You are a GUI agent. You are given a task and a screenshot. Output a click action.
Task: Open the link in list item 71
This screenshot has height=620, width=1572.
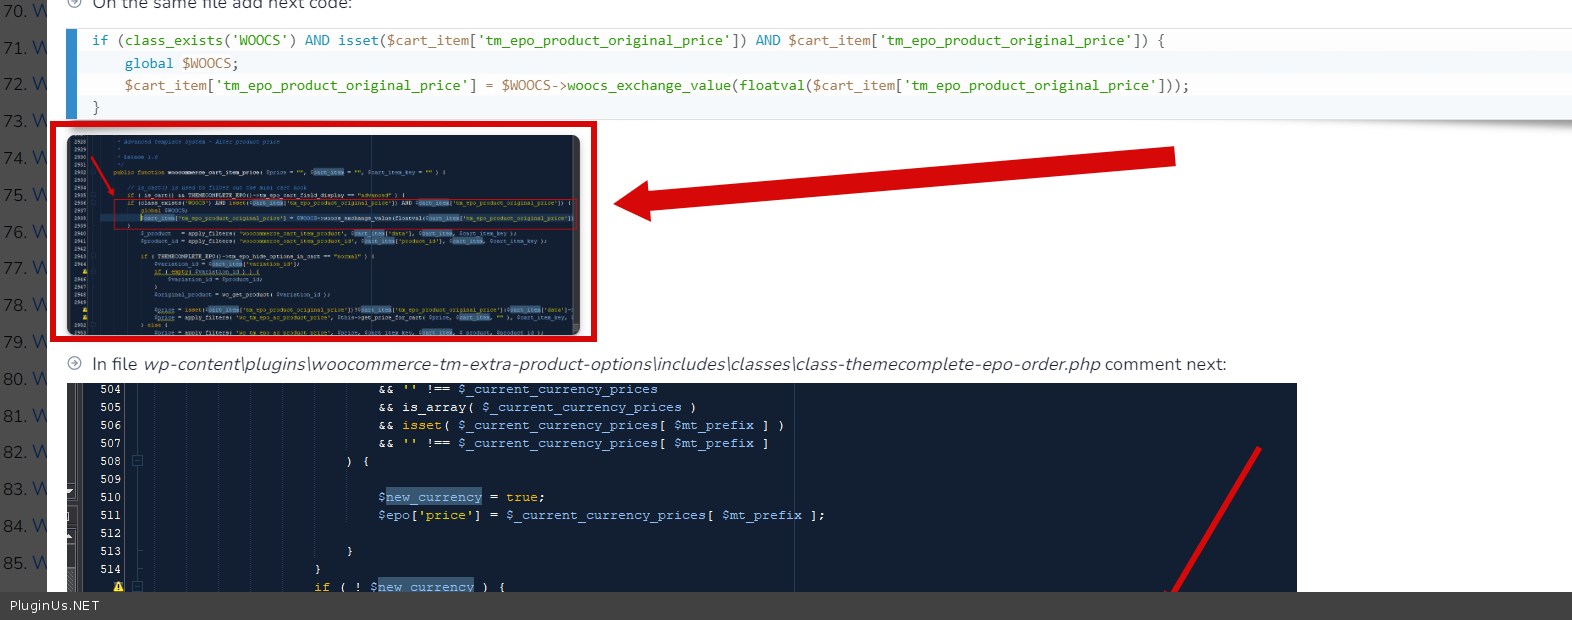pyautogui.click(x=39, y=48)
